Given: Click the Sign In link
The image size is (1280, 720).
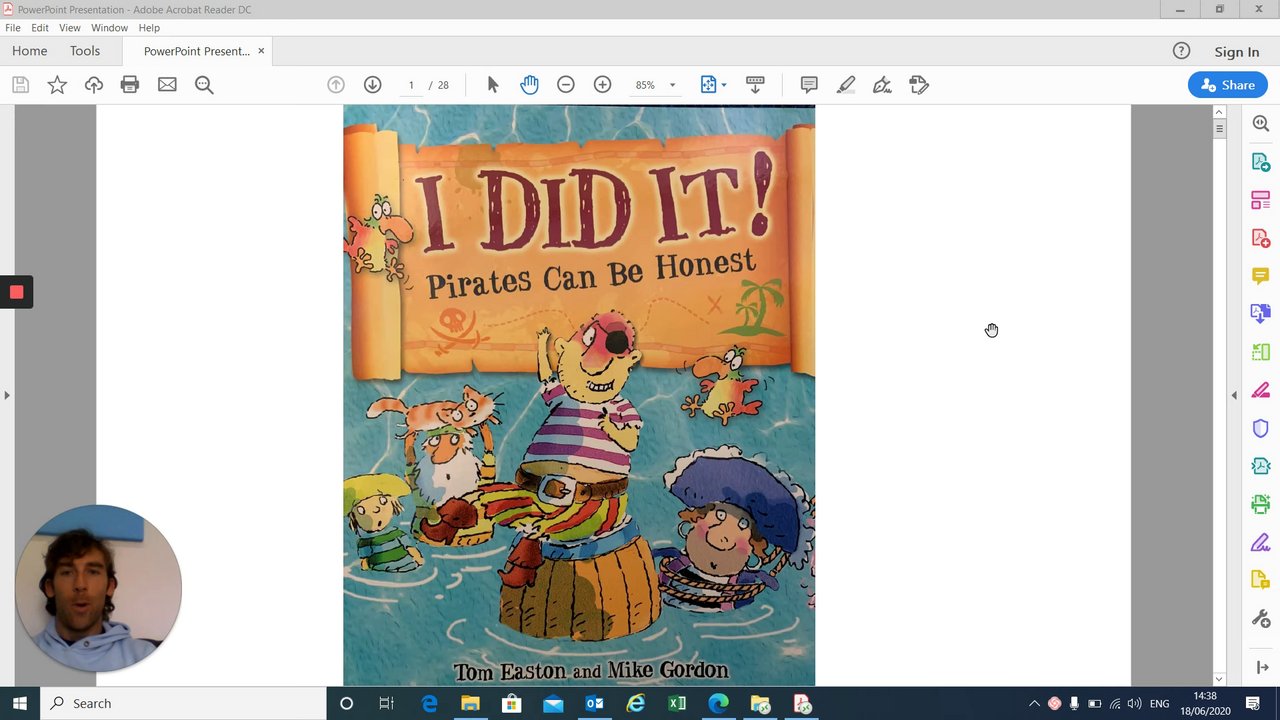Looking at the screenshot, I should coord(1237,52).
